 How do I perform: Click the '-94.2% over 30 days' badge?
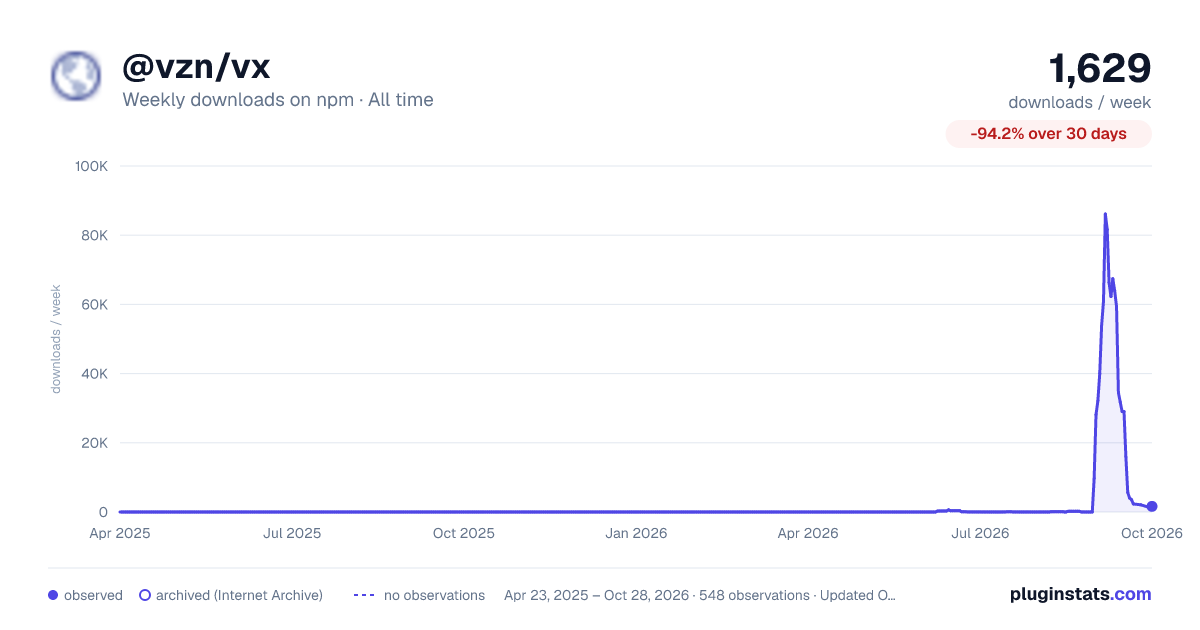tap(1049, 134)
